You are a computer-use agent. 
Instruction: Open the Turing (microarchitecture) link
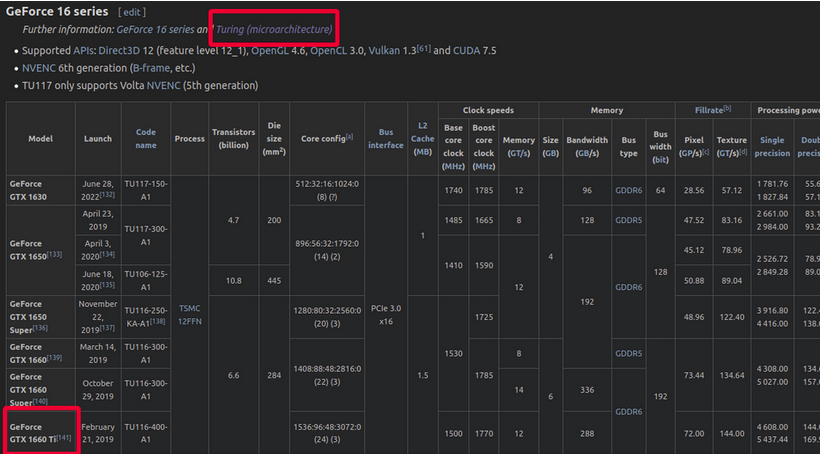pyautogui.click(x=274, y=29)
